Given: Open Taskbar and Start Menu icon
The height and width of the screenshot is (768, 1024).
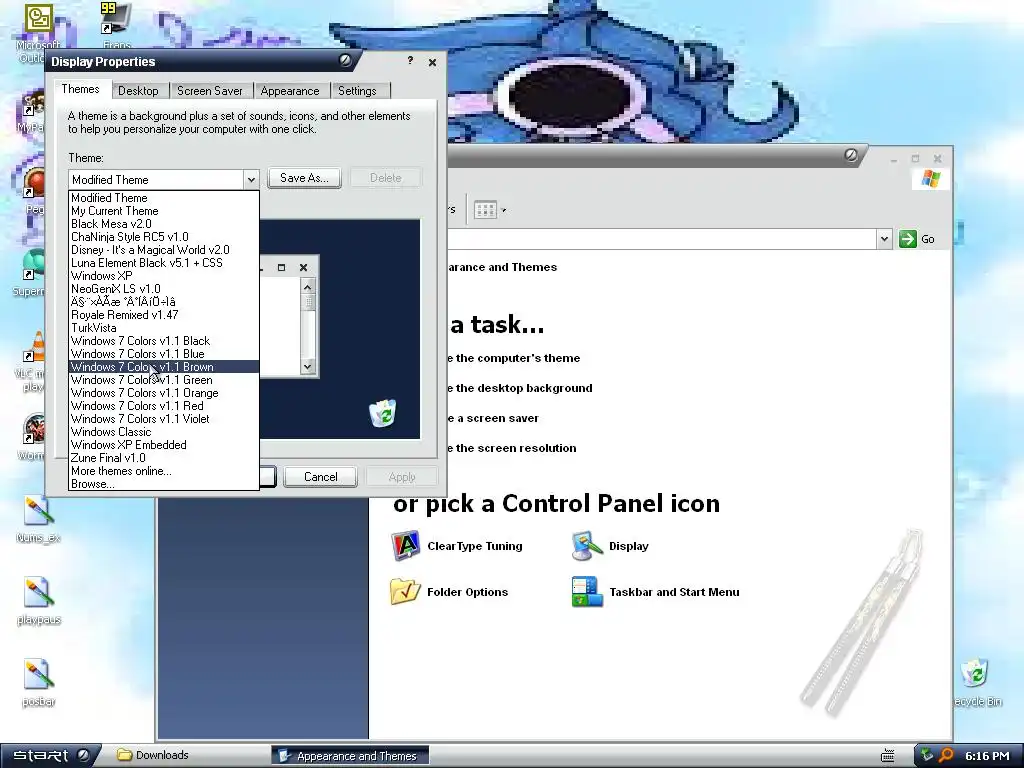Looking at the screenshot, I should 586,592.
